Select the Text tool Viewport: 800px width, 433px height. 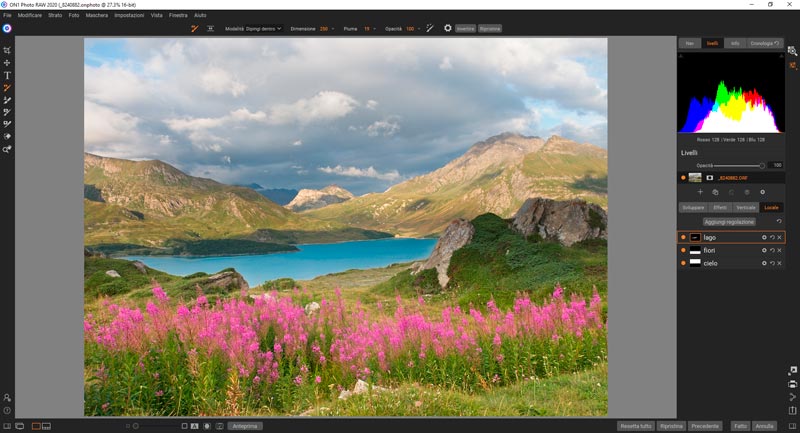[7, 75]
